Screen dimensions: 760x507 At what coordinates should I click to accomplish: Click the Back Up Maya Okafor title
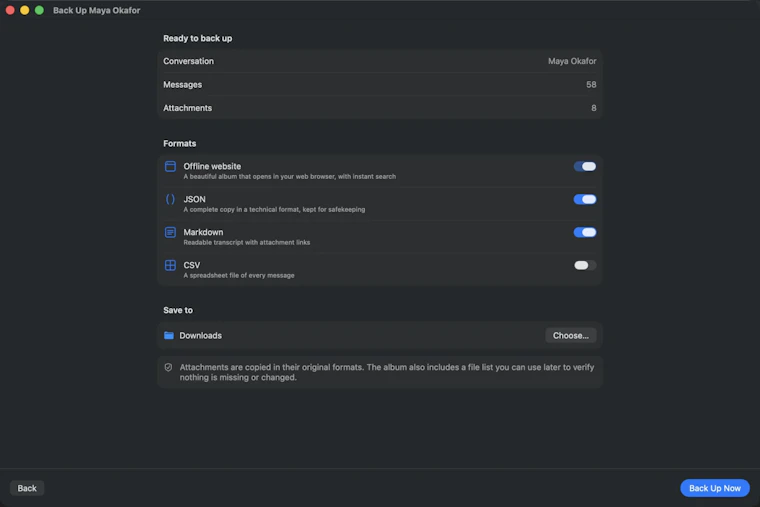pos(96,10)
